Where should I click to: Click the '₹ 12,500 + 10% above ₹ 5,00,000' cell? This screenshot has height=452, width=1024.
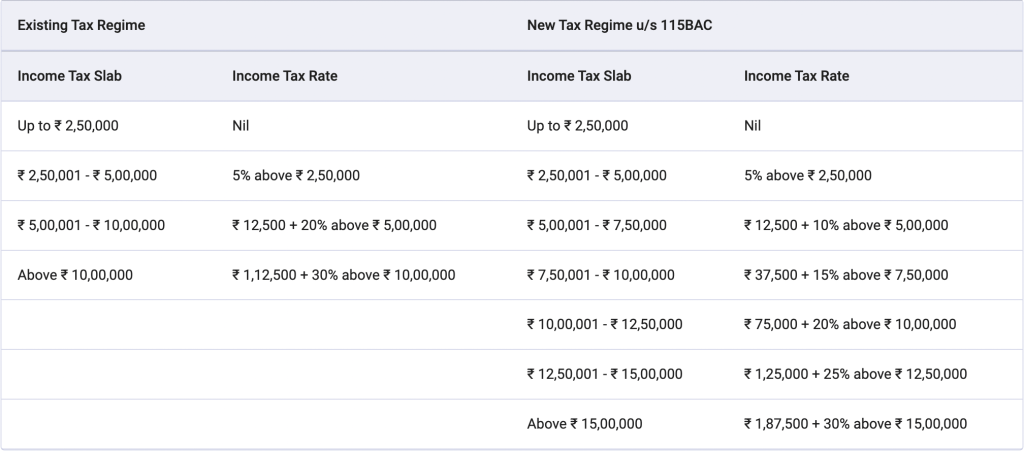point(846,225)
